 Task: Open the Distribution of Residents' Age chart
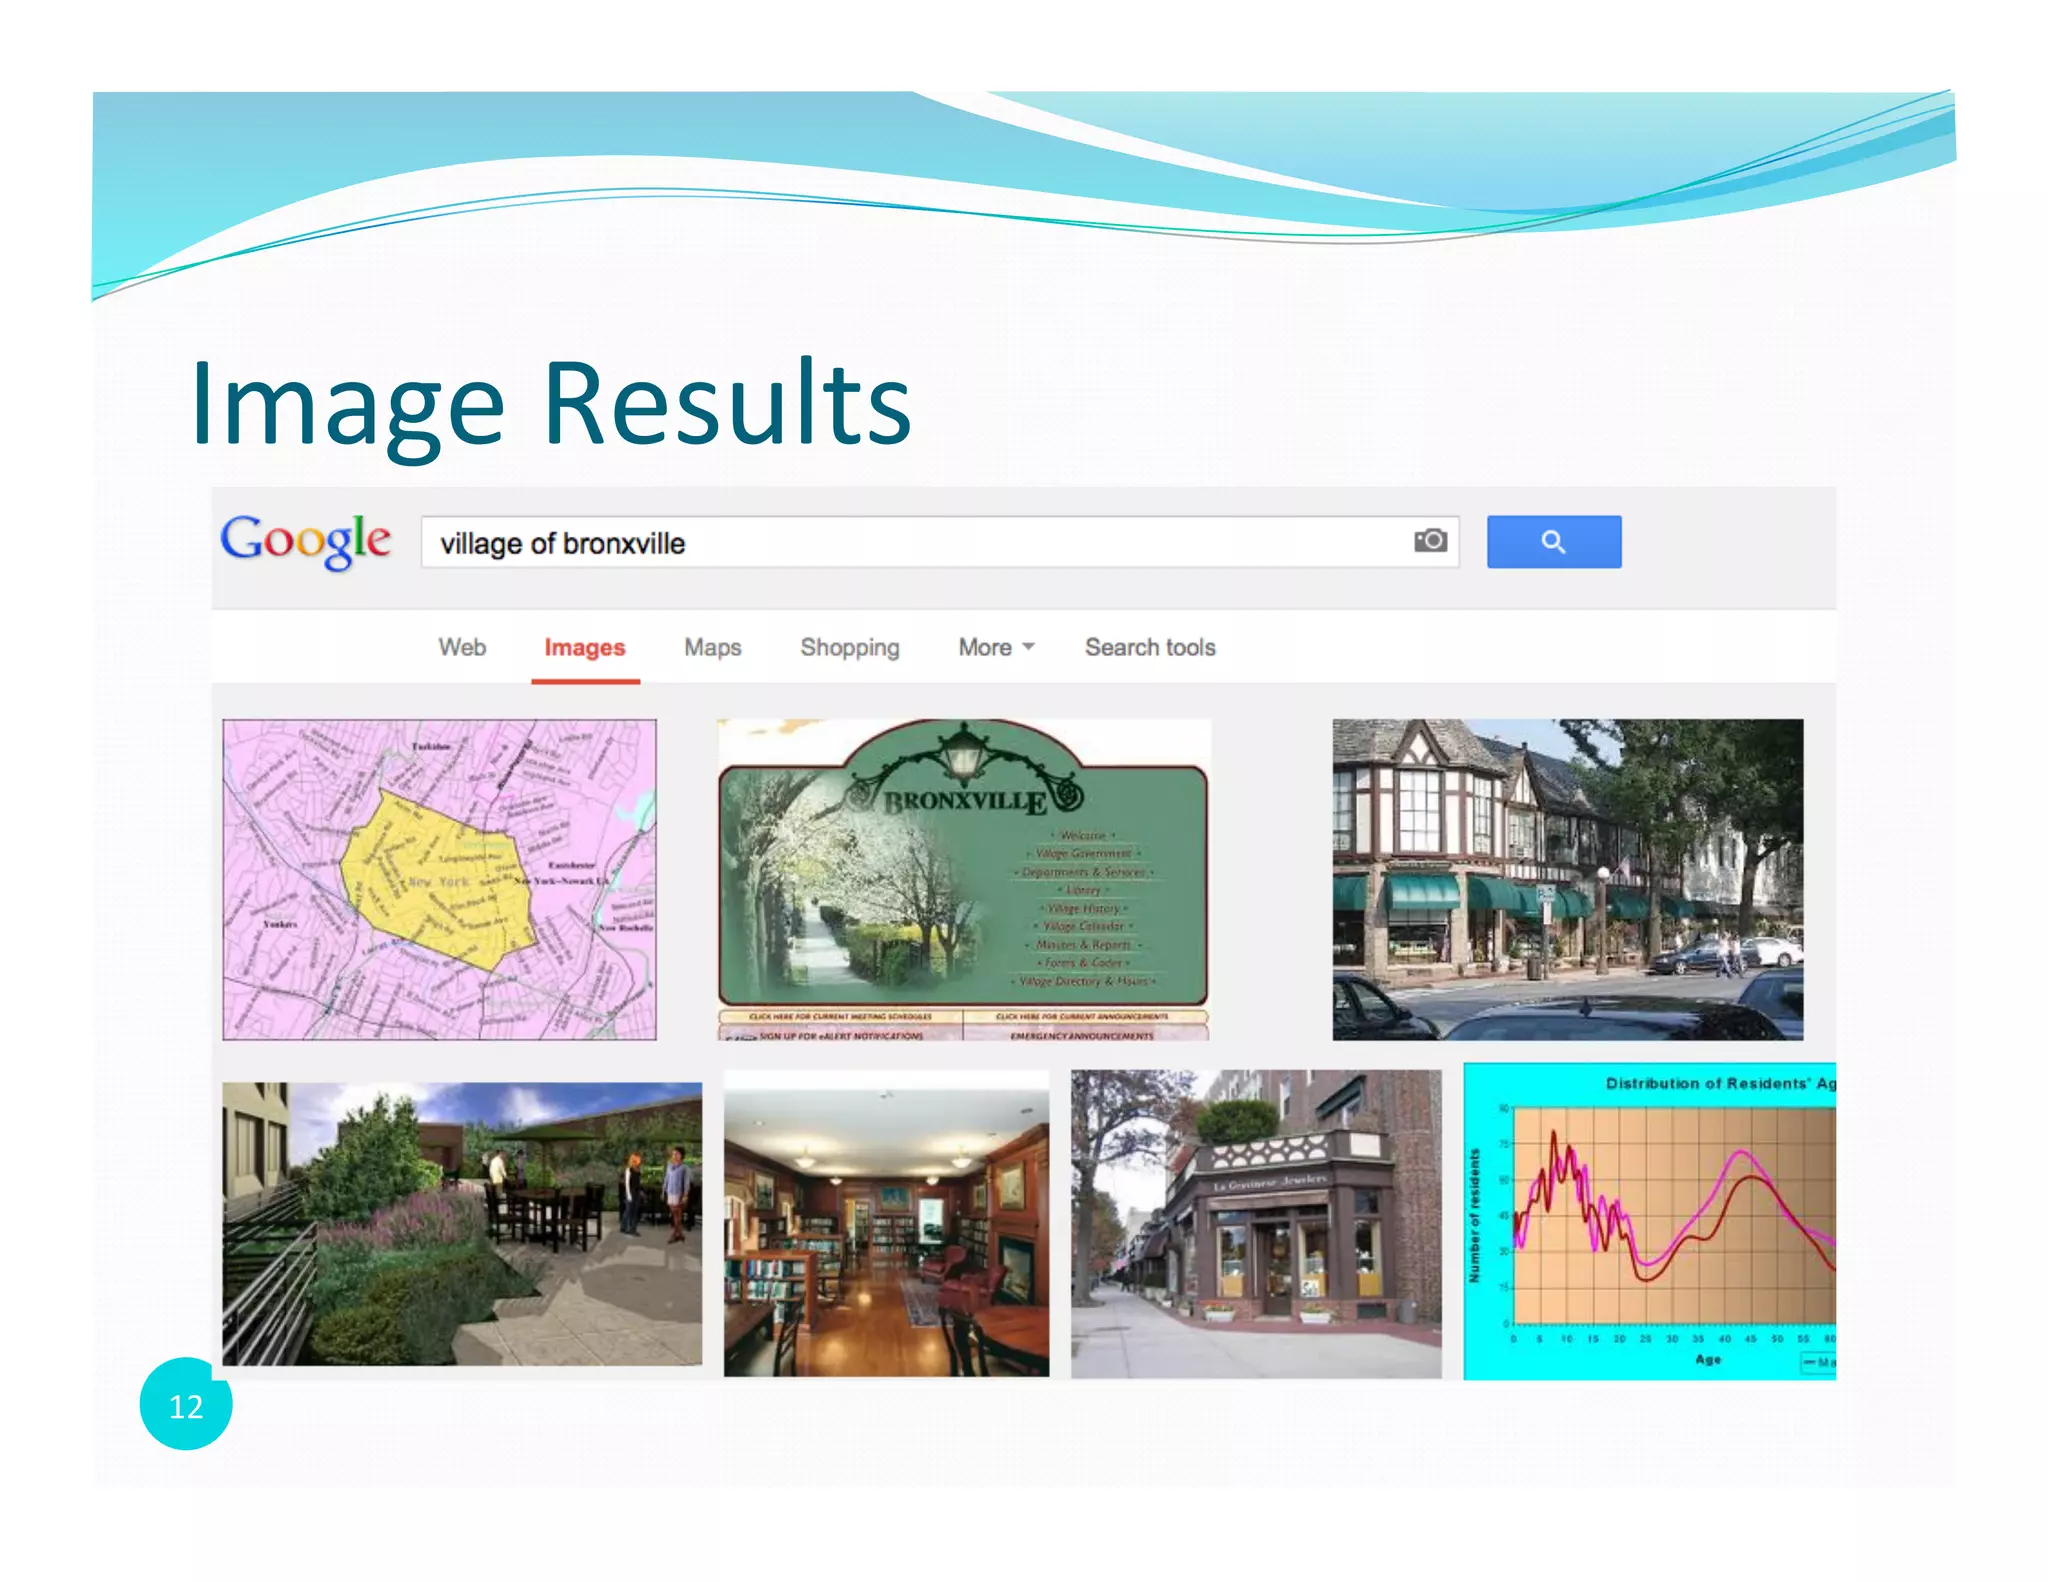(1650, 1221)
